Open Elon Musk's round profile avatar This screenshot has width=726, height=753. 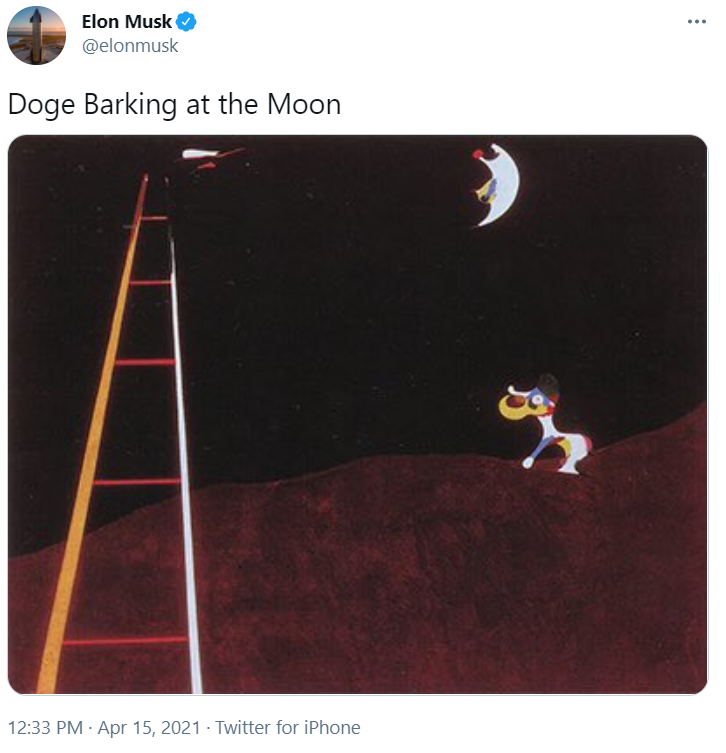pyautogui.click(x=36, y=36)
